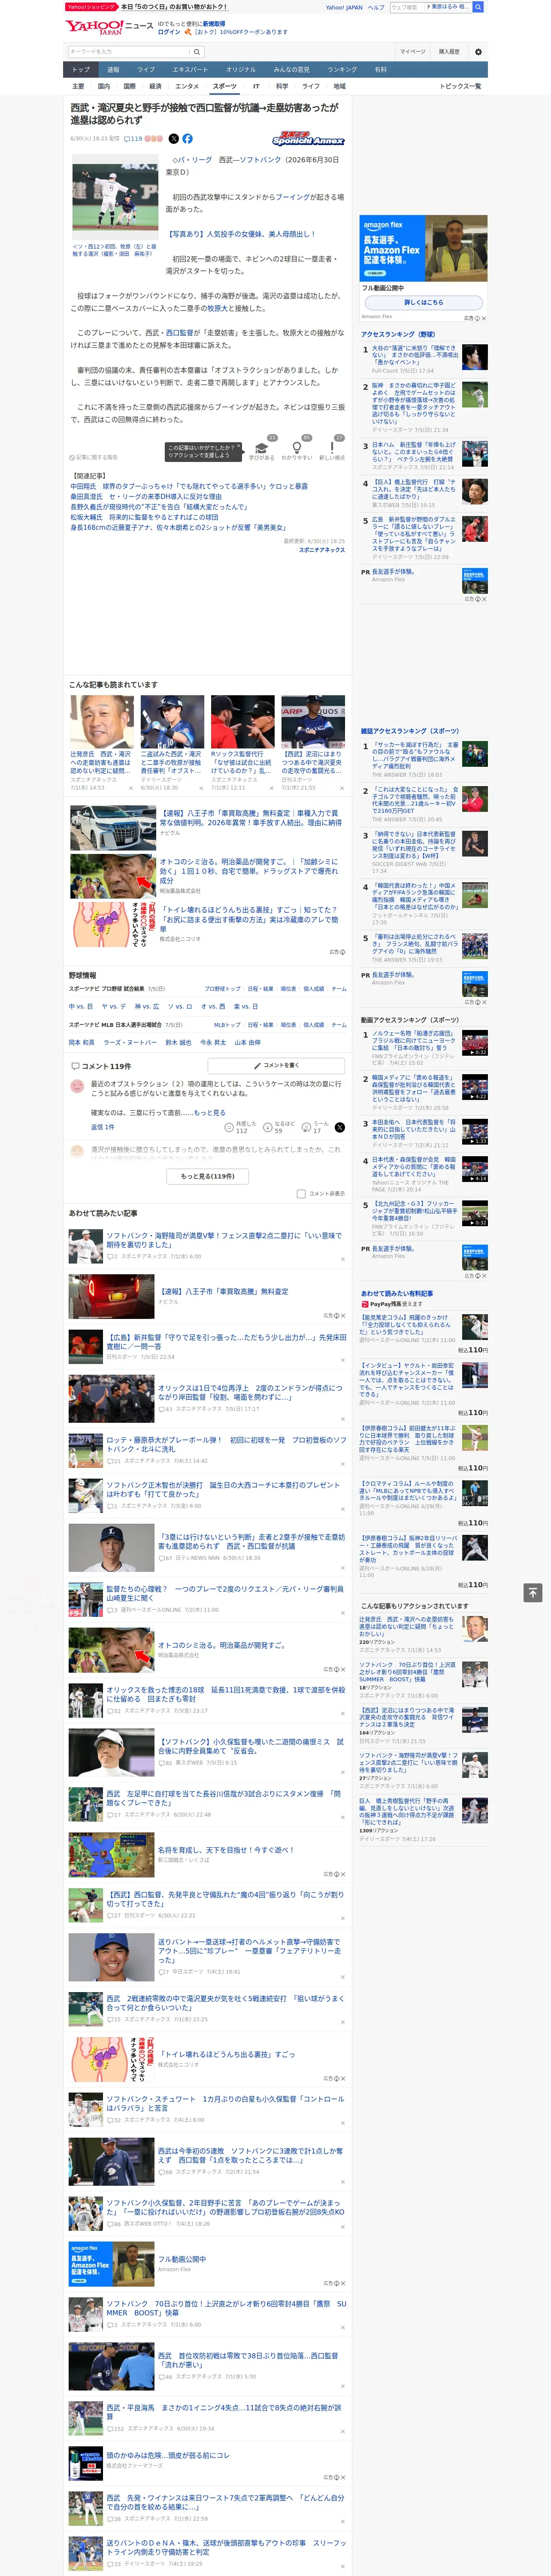Select the ライブ navigation tab
Viewport: 551px width, 2576px height.
click(146, 70)
